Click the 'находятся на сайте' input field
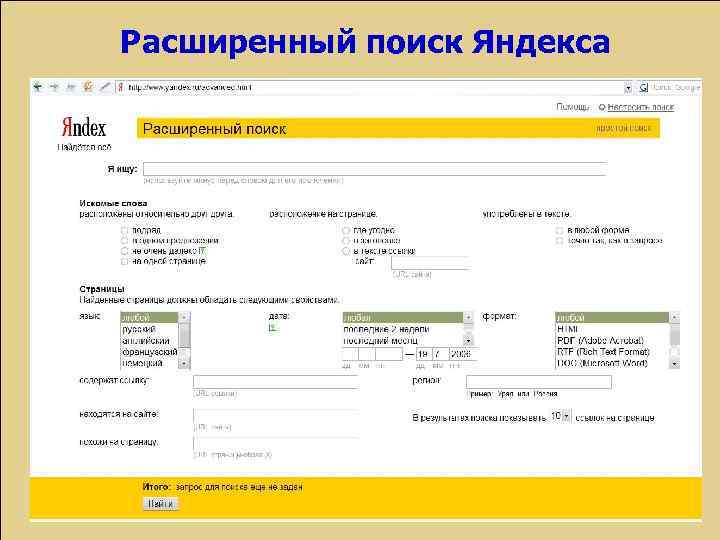 (276, 416)
